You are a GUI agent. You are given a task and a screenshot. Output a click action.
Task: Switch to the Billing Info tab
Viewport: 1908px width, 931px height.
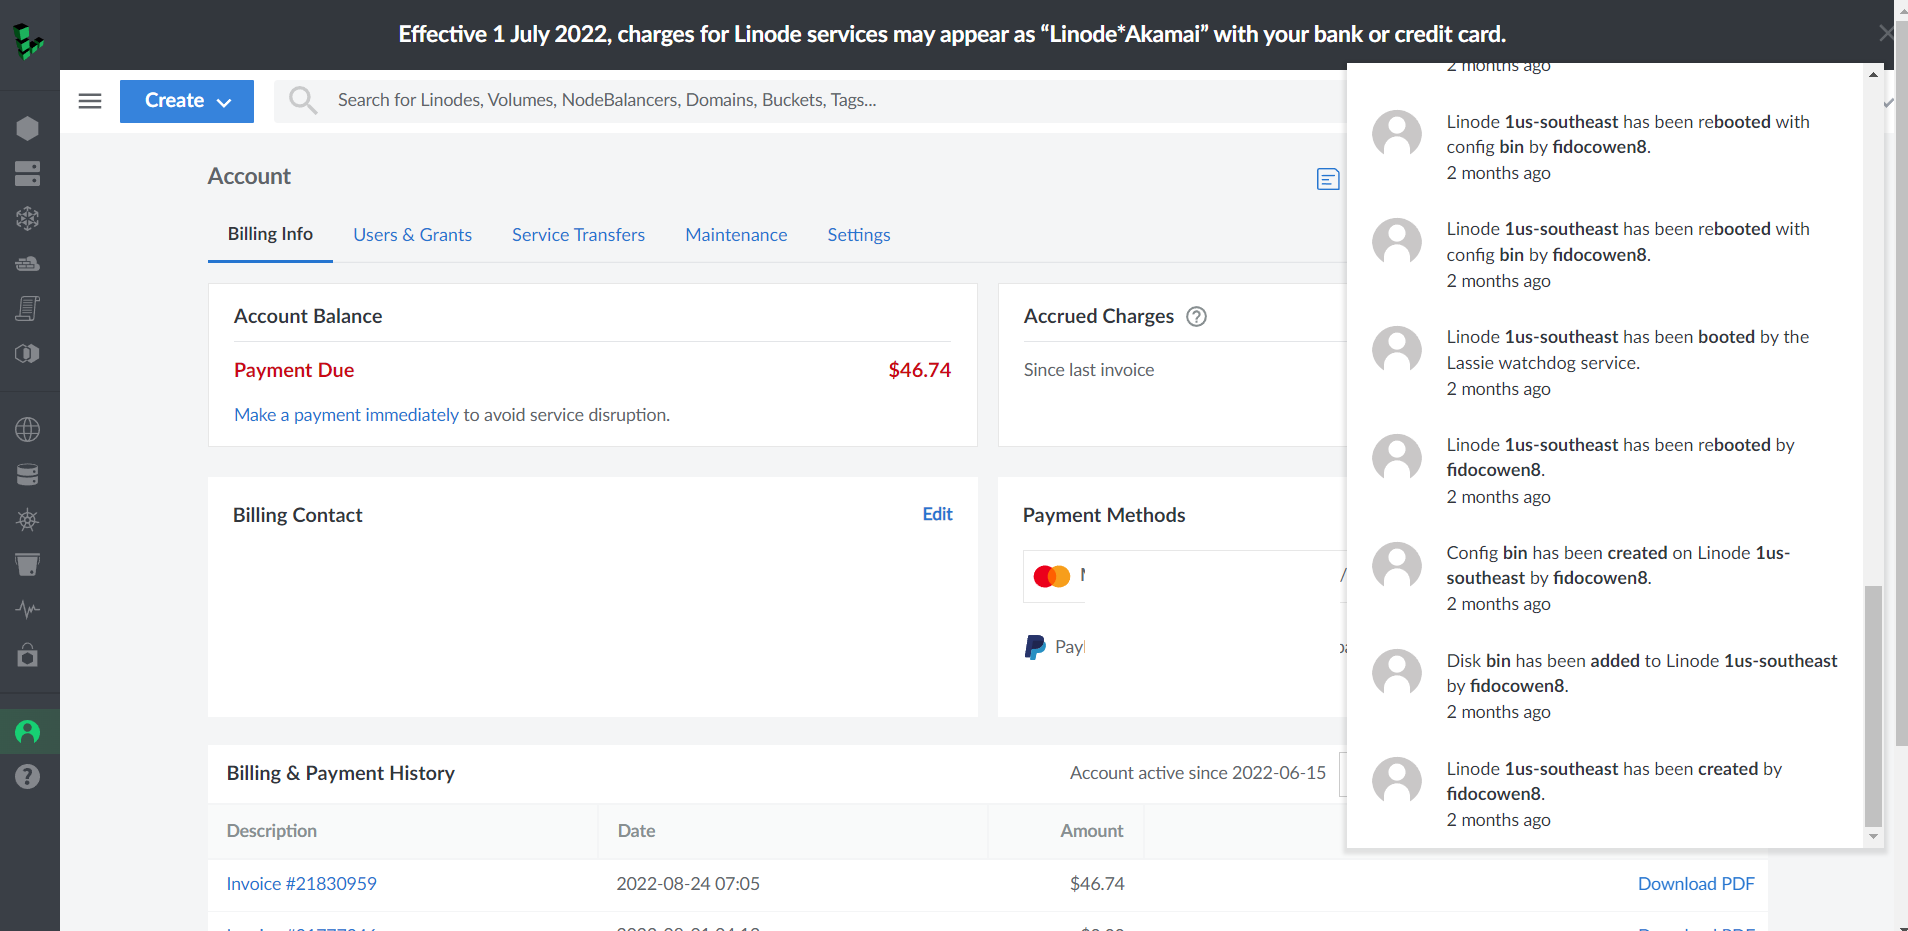click(270, 234)
